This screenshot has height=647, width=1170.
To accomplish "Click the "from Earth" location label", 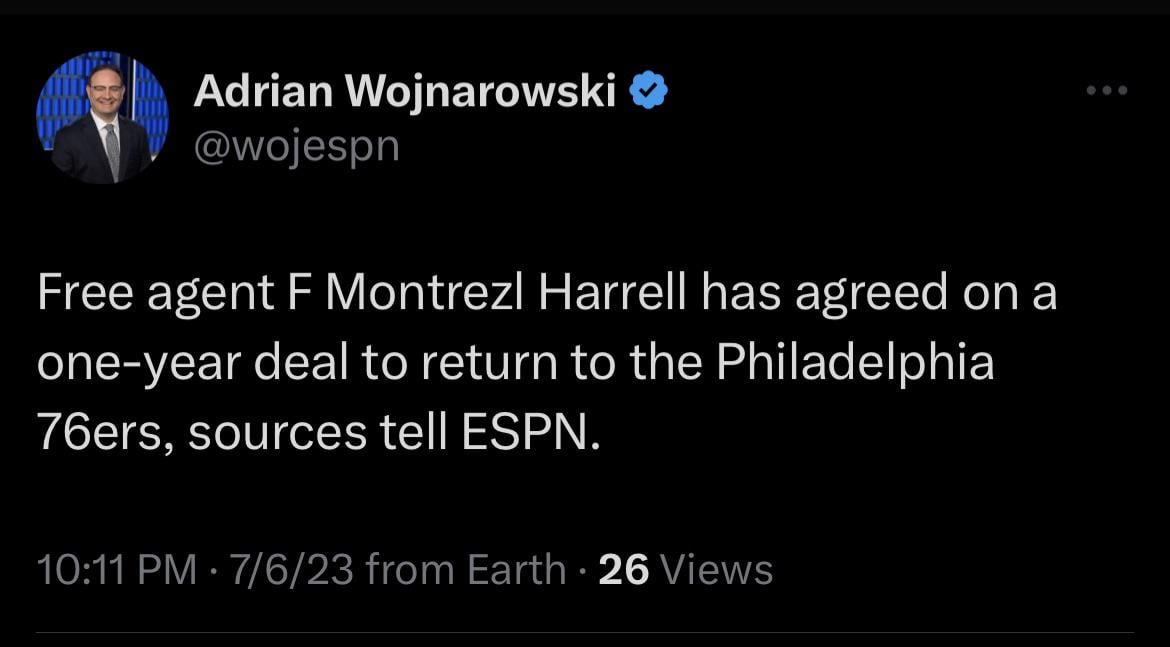I will [x=466, y=569].
